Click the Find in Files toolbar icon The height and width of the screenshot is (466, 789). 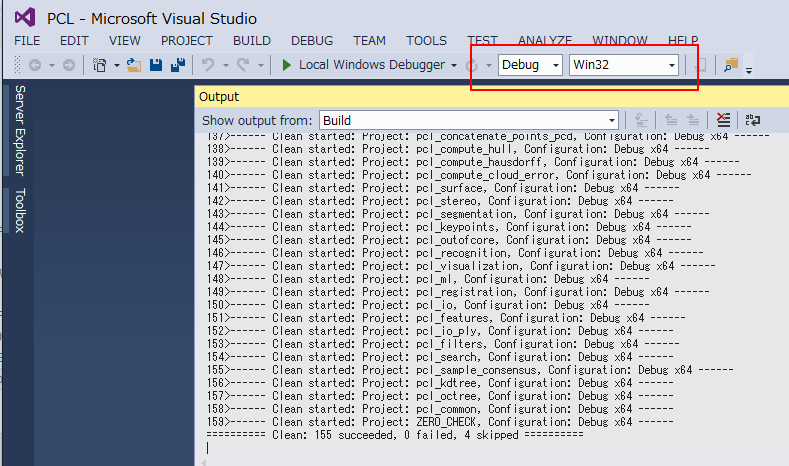click(731, 65)
